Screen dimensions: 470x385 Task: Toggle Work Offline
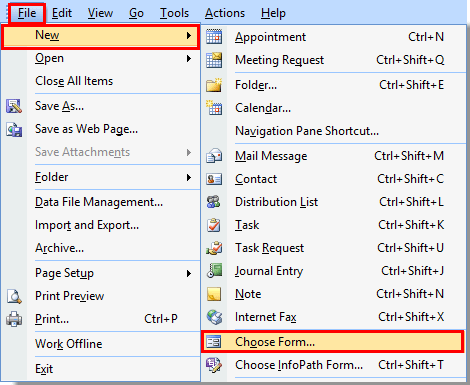tap(69, 344)
